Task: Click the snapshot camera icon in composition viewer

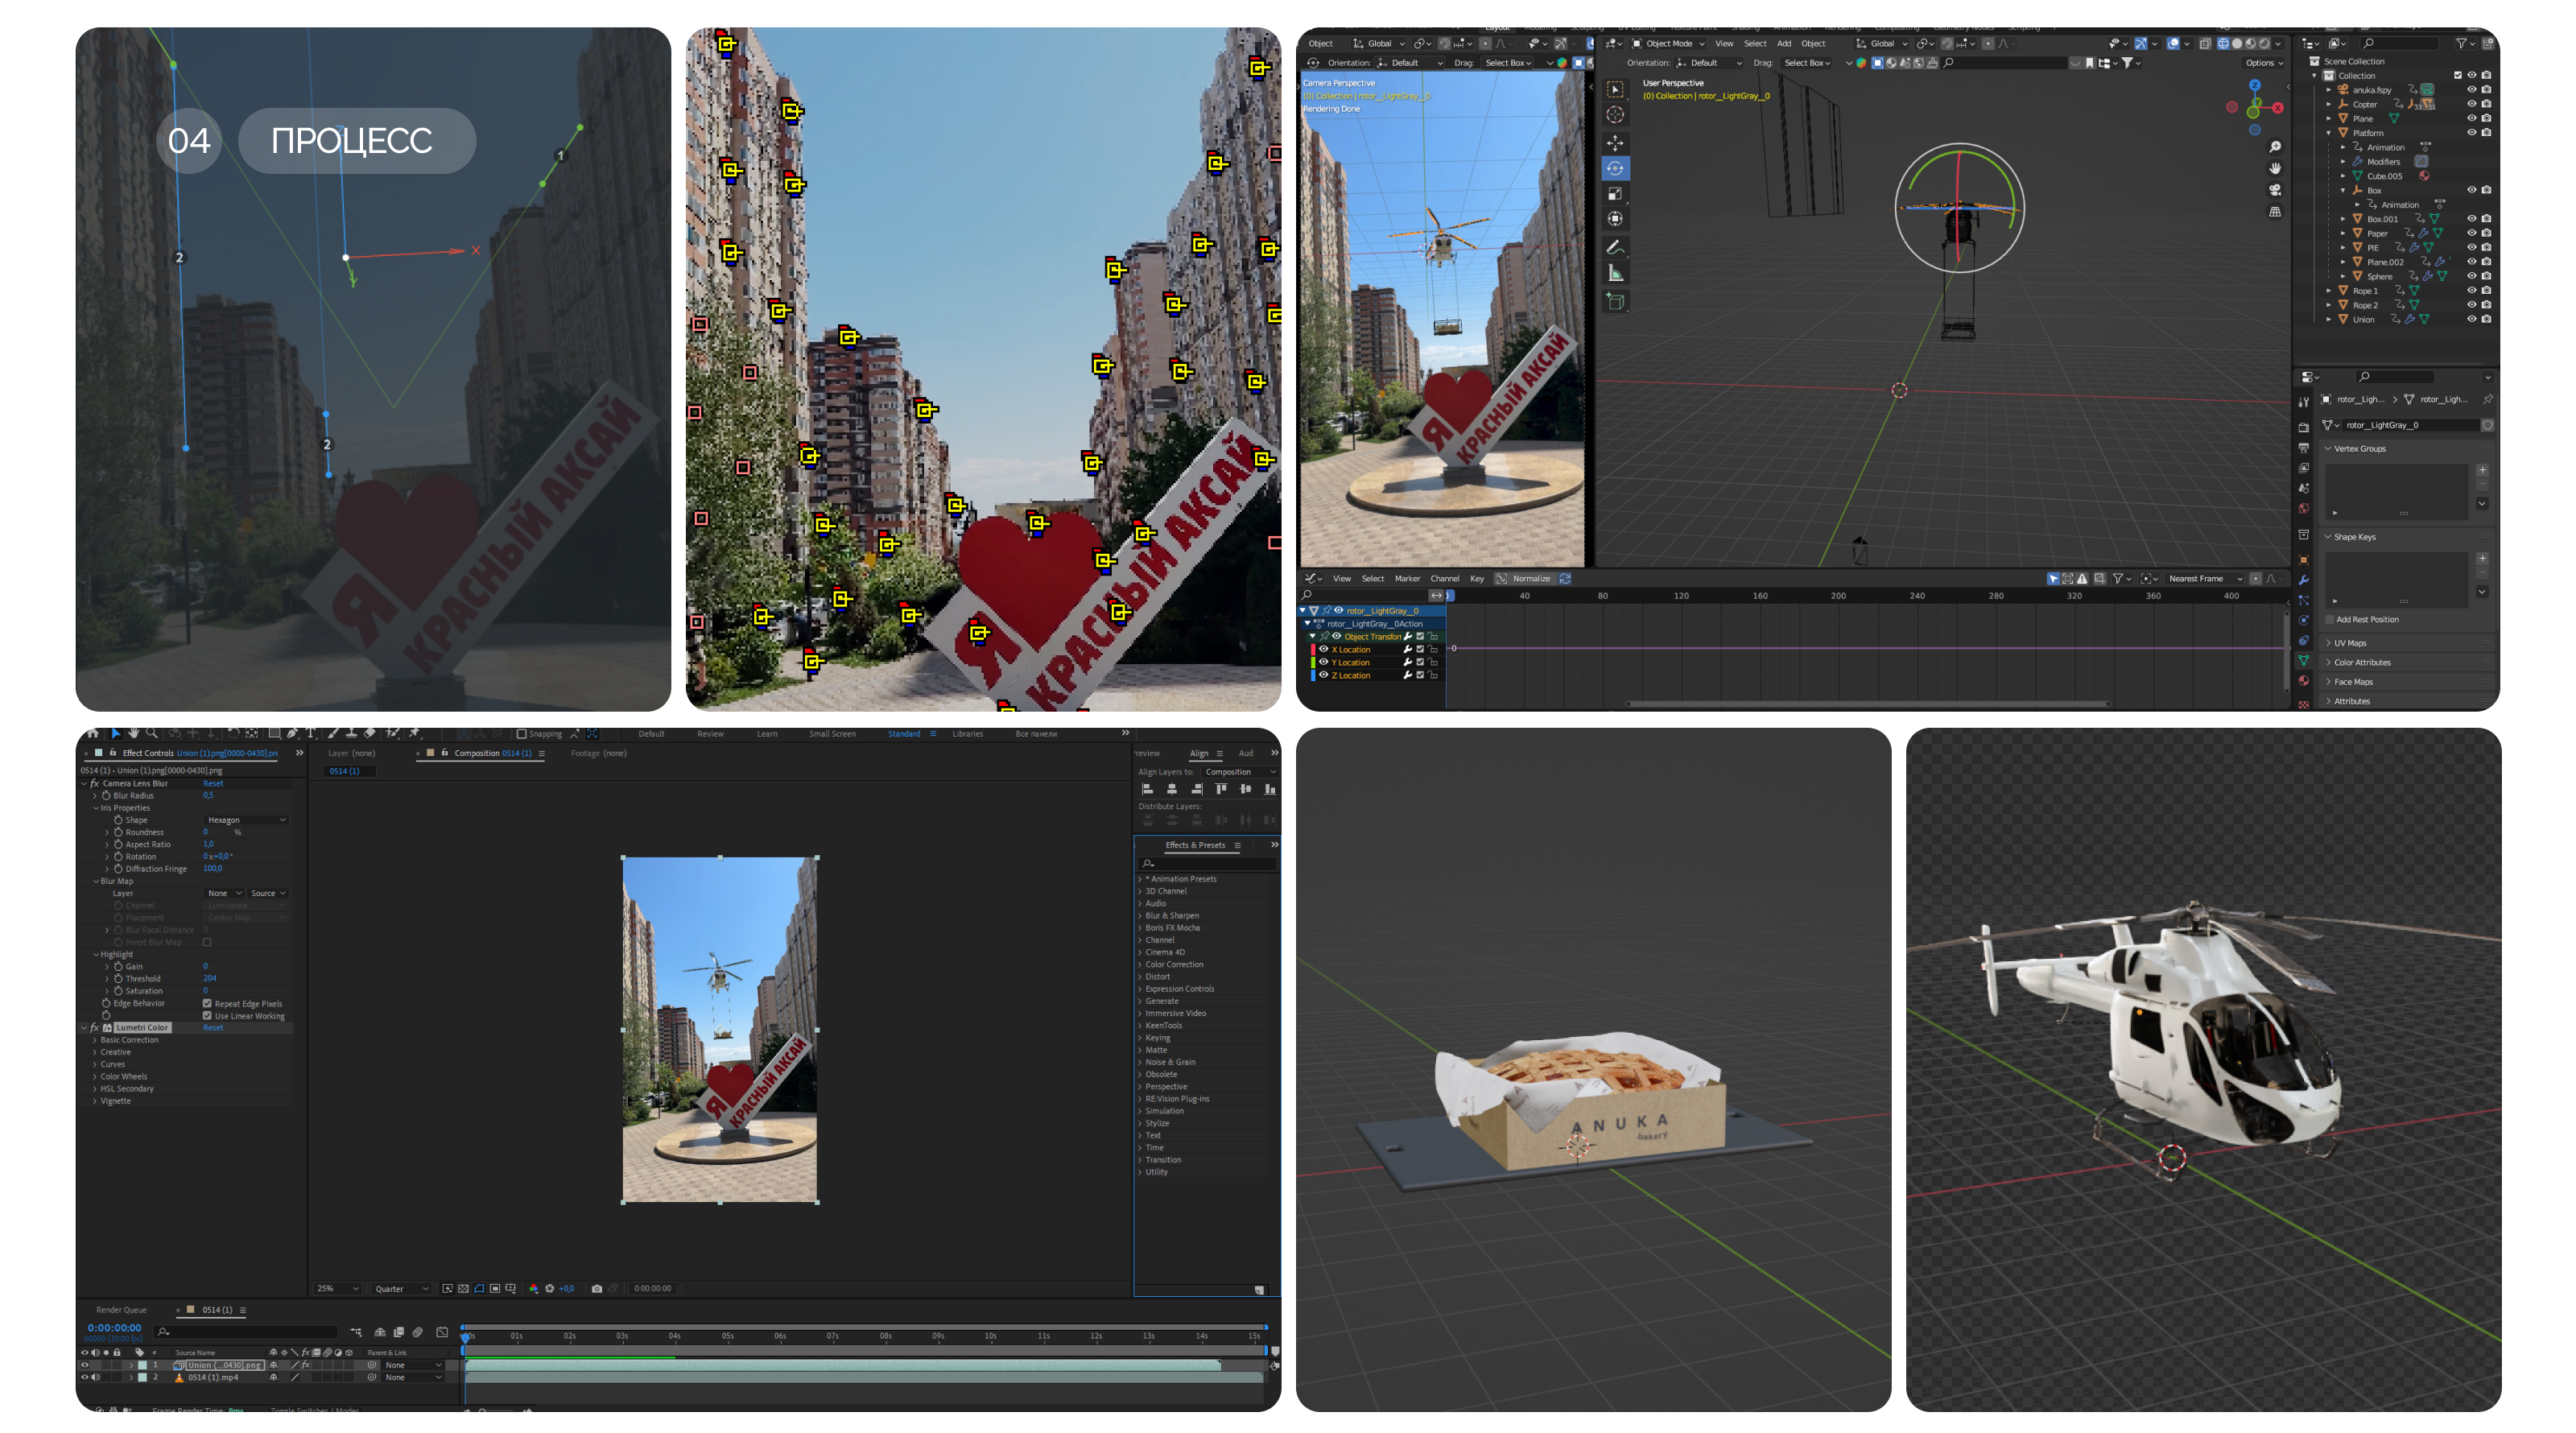Action: (x=597, y=1288)
